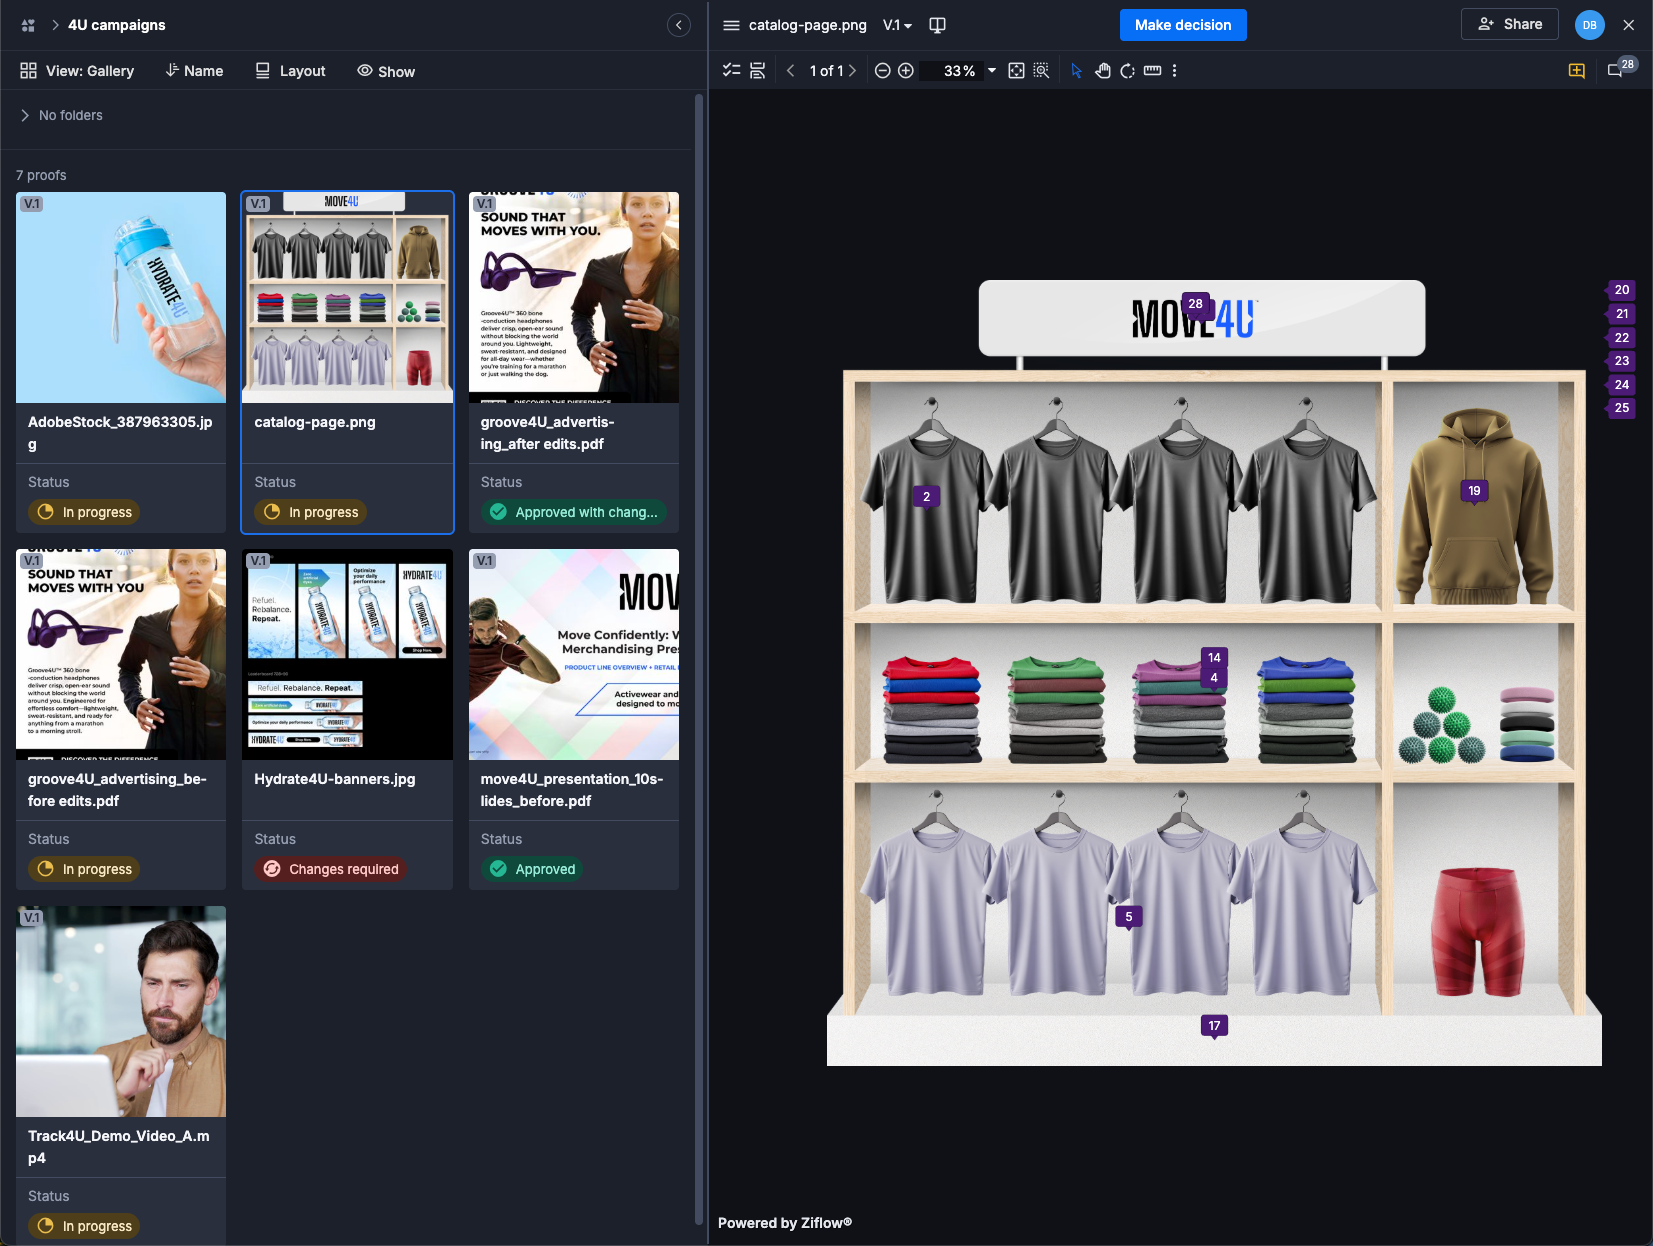Viewport: 1653px width, 1246px height.
Task: Click the Hydrate4U-banners.jpg file name
Action: click(x=335, y=779)
